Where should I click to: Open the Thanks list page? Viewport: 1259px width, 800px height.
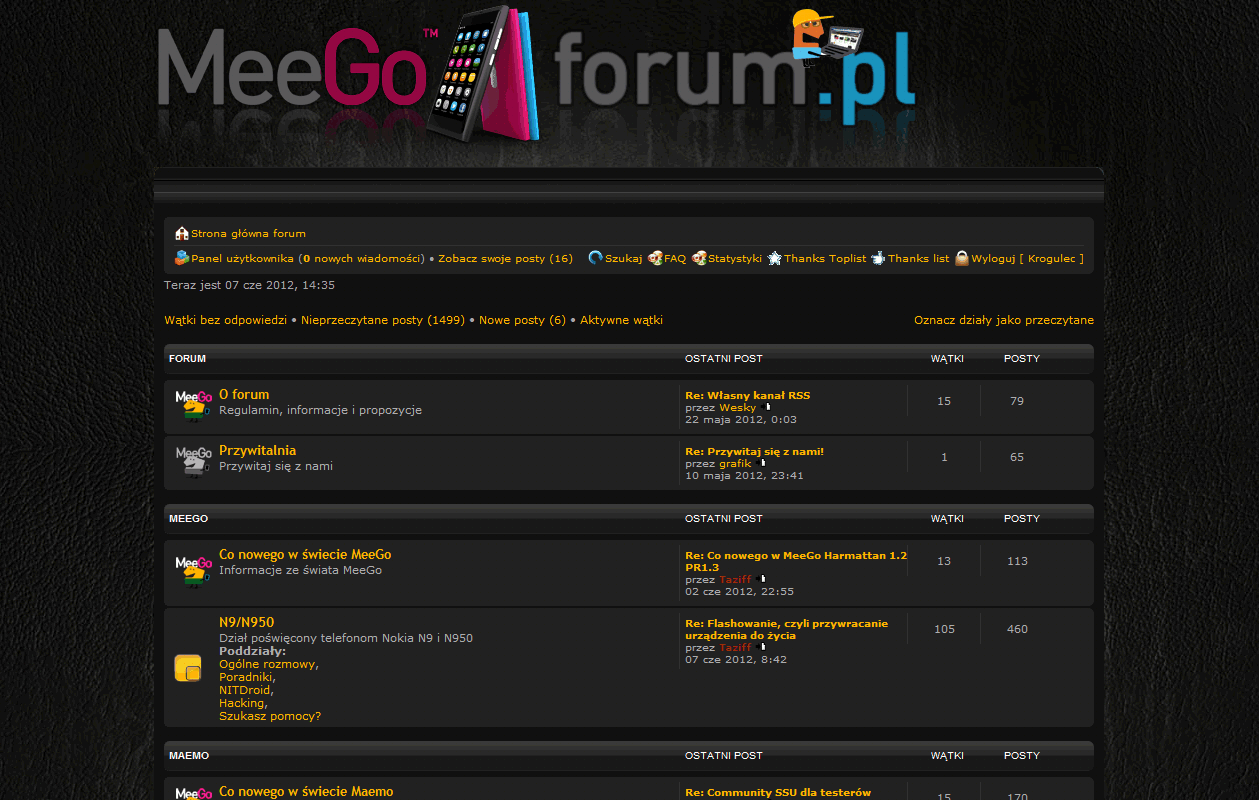pyautogui.click(x=918, y=258)
